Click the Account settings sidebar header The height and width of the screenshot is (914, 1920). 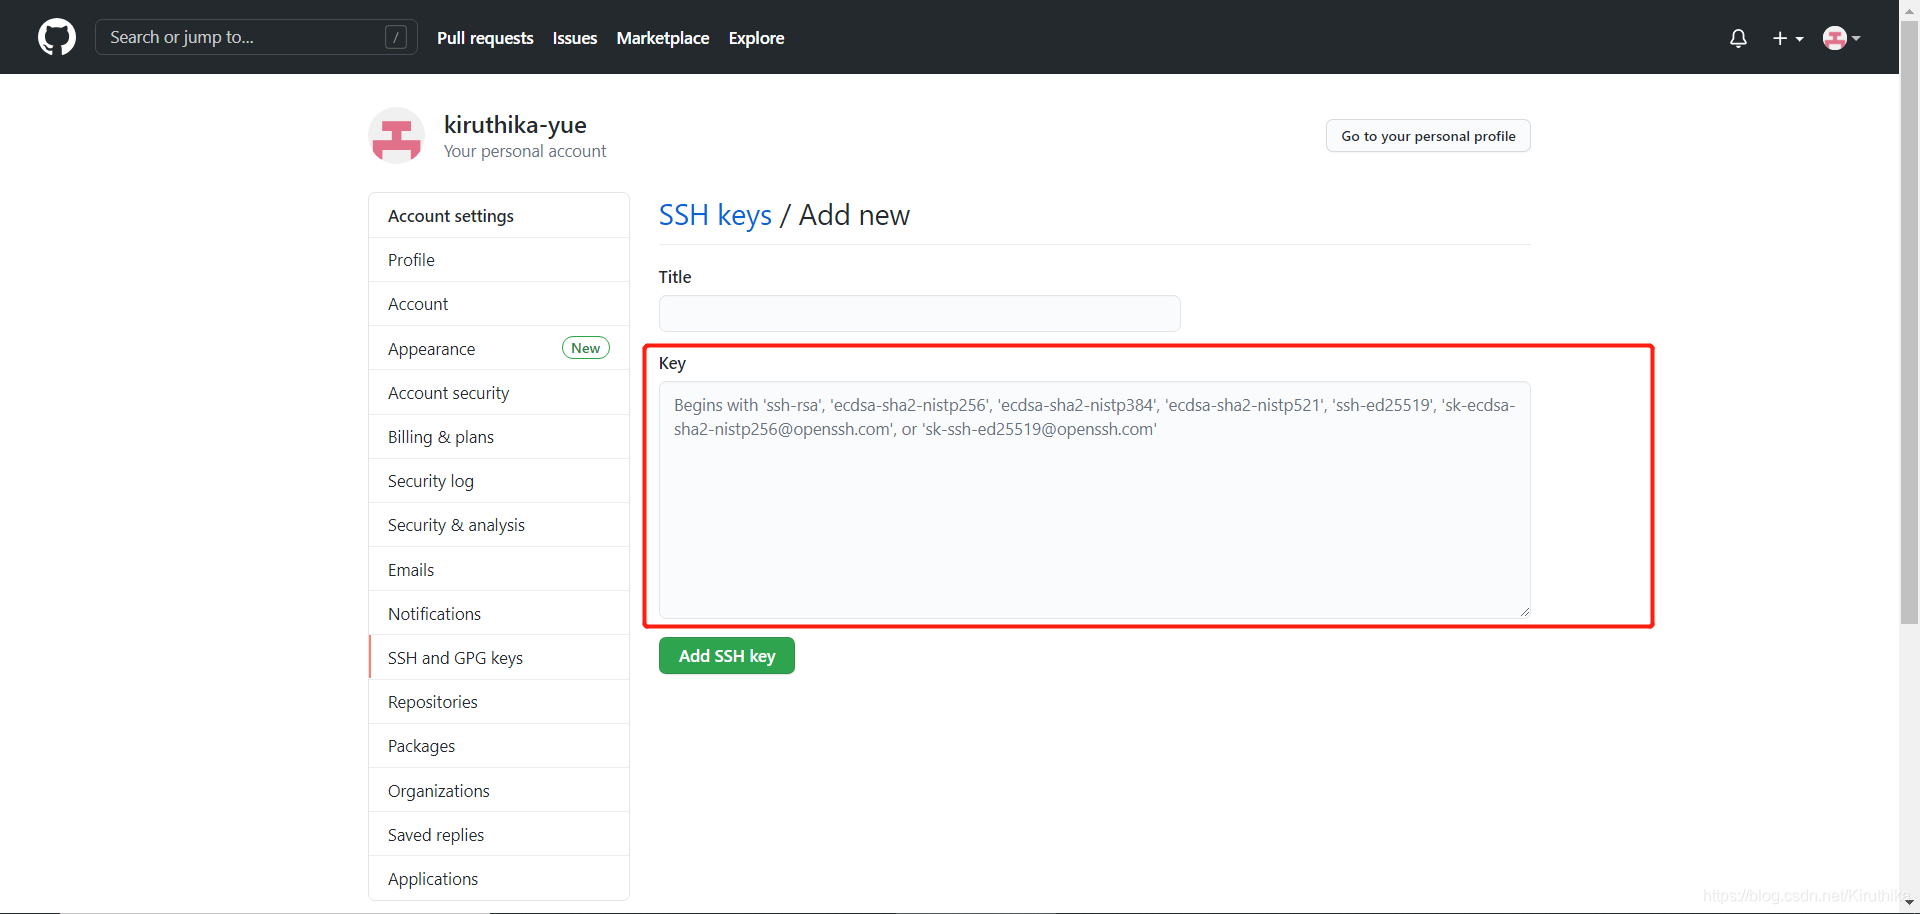coord(499,216)
